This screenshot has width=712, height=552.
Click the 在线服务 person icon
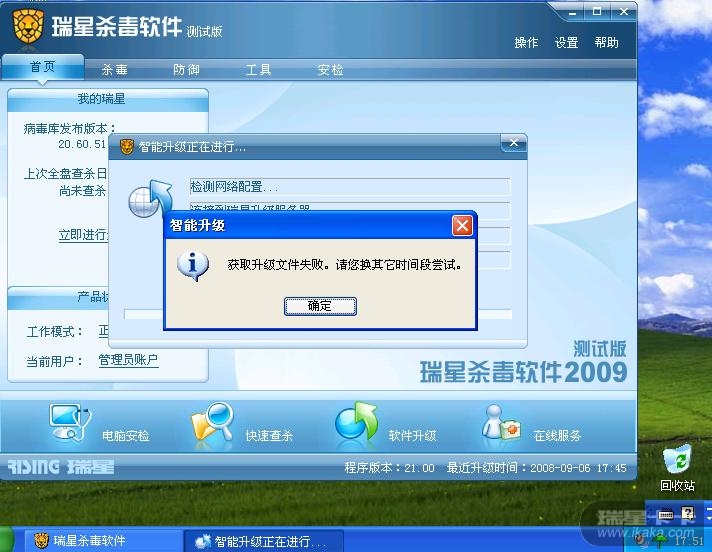pyautogui.click(x=500, y=422)
